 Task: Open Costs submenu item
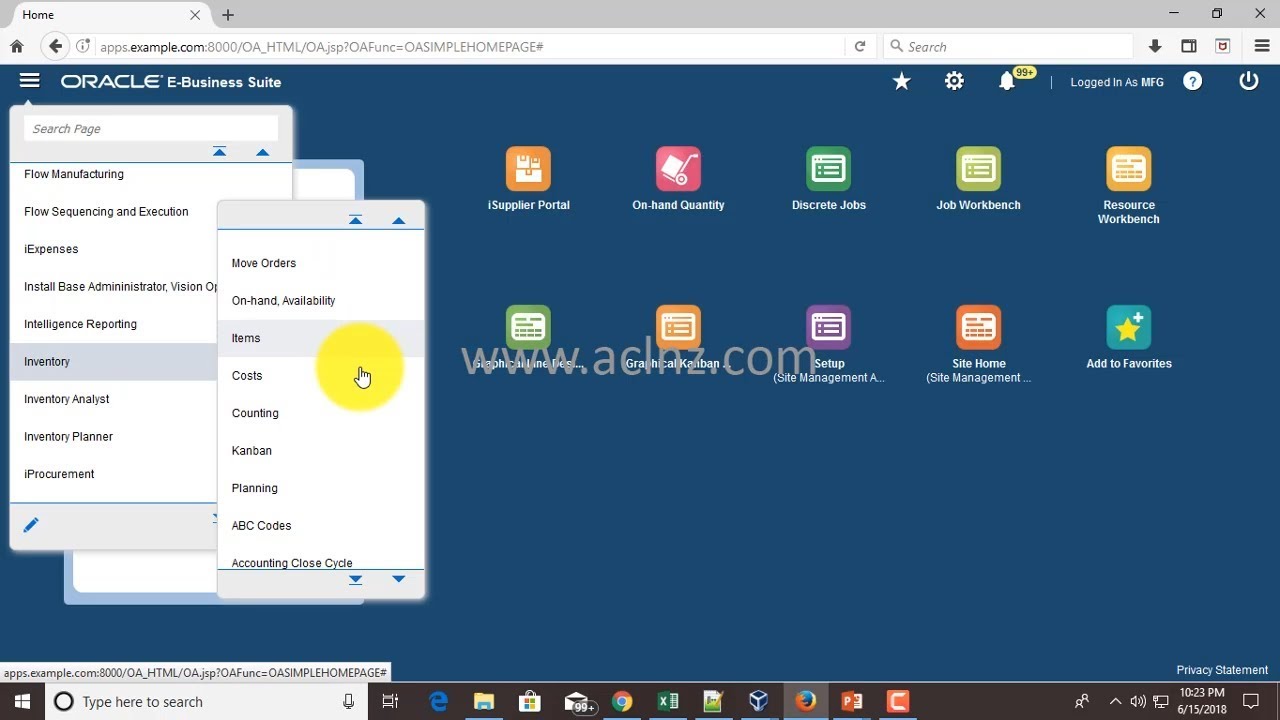[247, 376]
